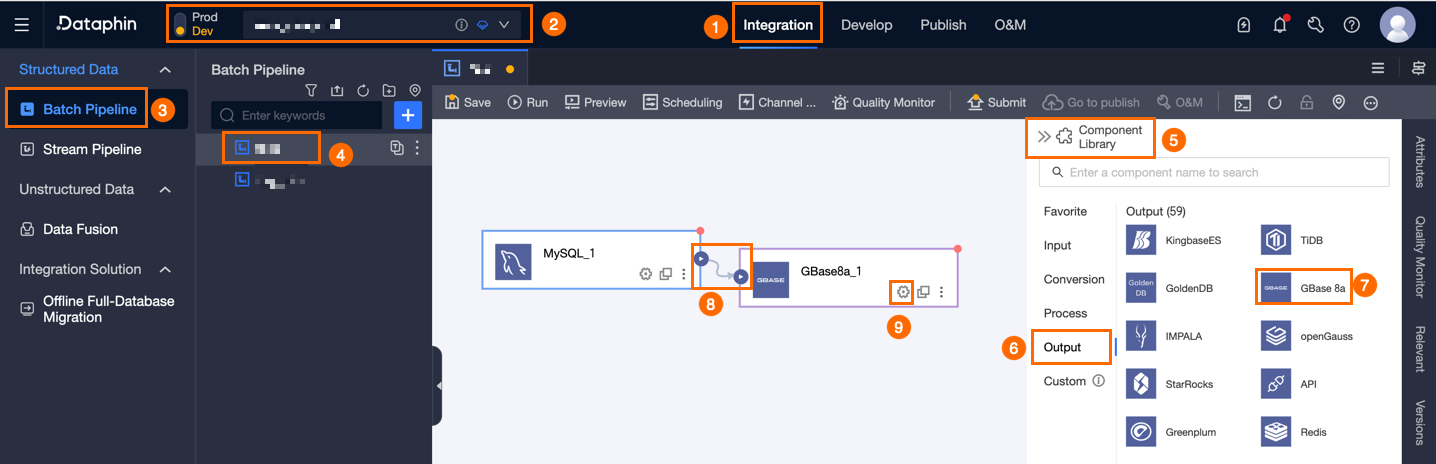Collapse the Structured Data section
The height and width of the screenshot is (464, 1436).
tap(166, 70)
